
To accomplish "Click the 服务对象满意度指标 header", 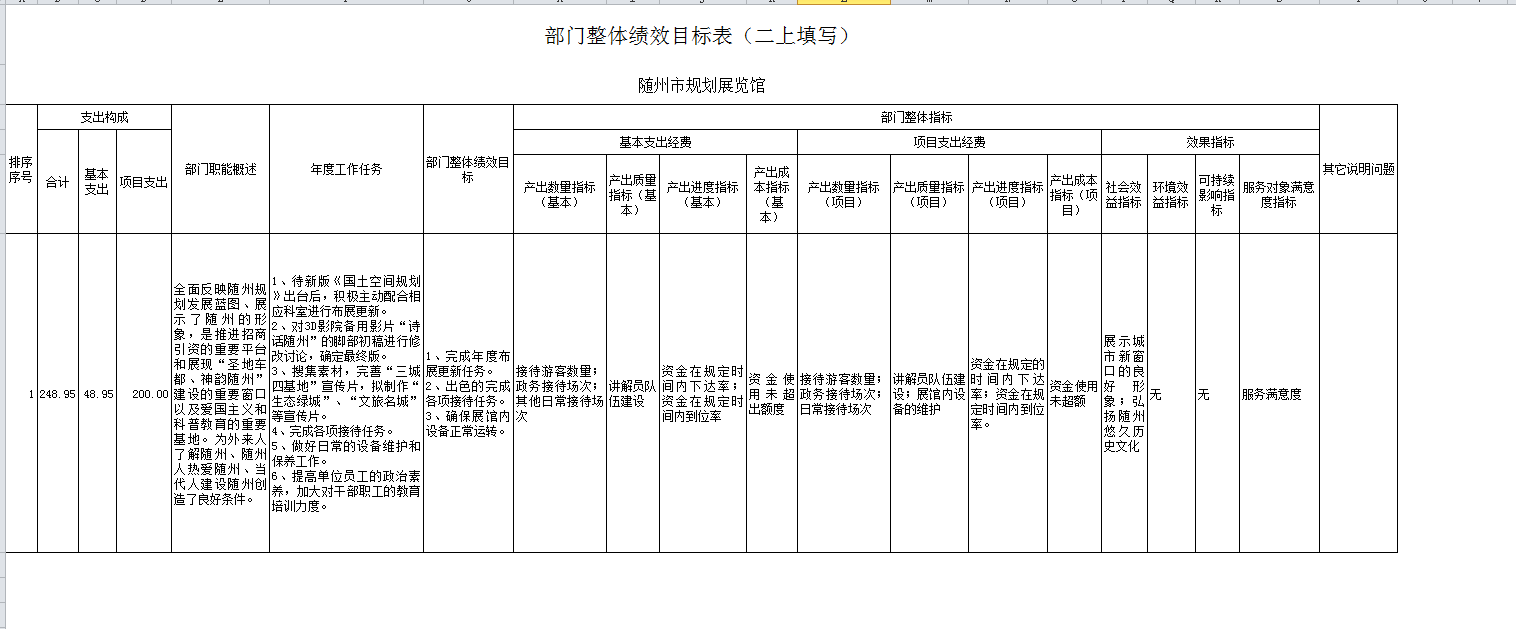I will click(1279, 194).
